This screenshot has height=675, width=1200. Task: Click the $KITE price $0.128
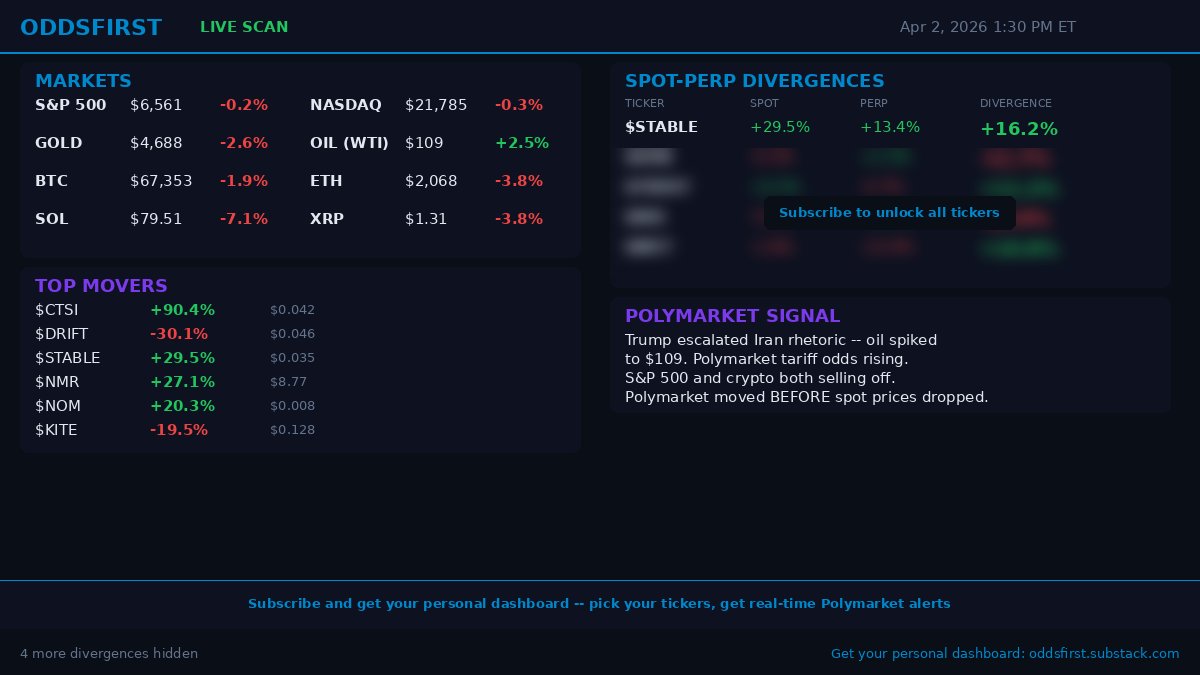[292, 430]
